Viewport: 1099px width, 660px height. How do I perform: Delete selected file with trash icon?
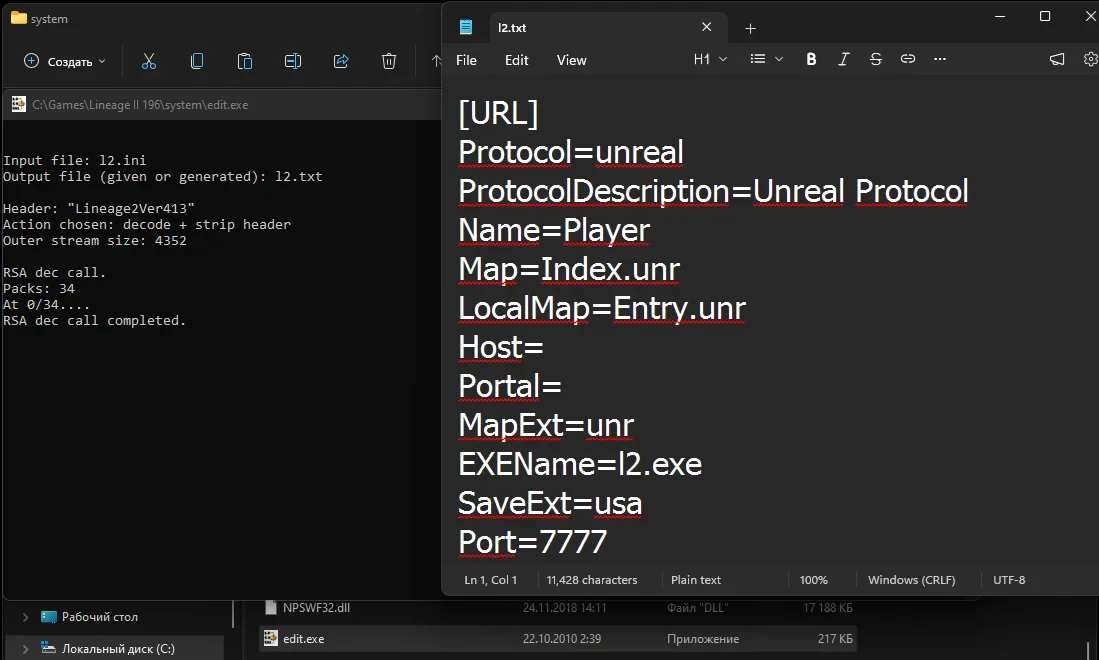point(389,62)
